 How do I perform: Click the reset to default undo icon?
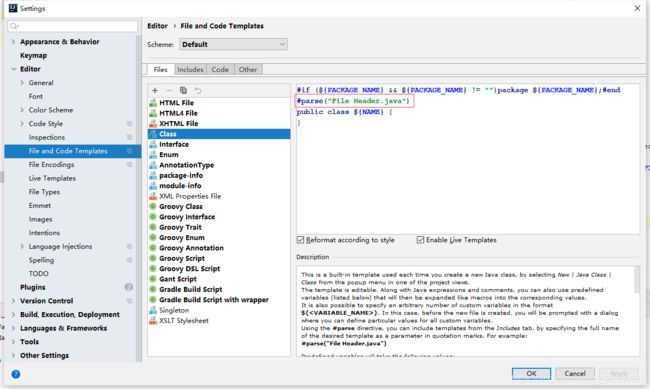coord(198,90)
